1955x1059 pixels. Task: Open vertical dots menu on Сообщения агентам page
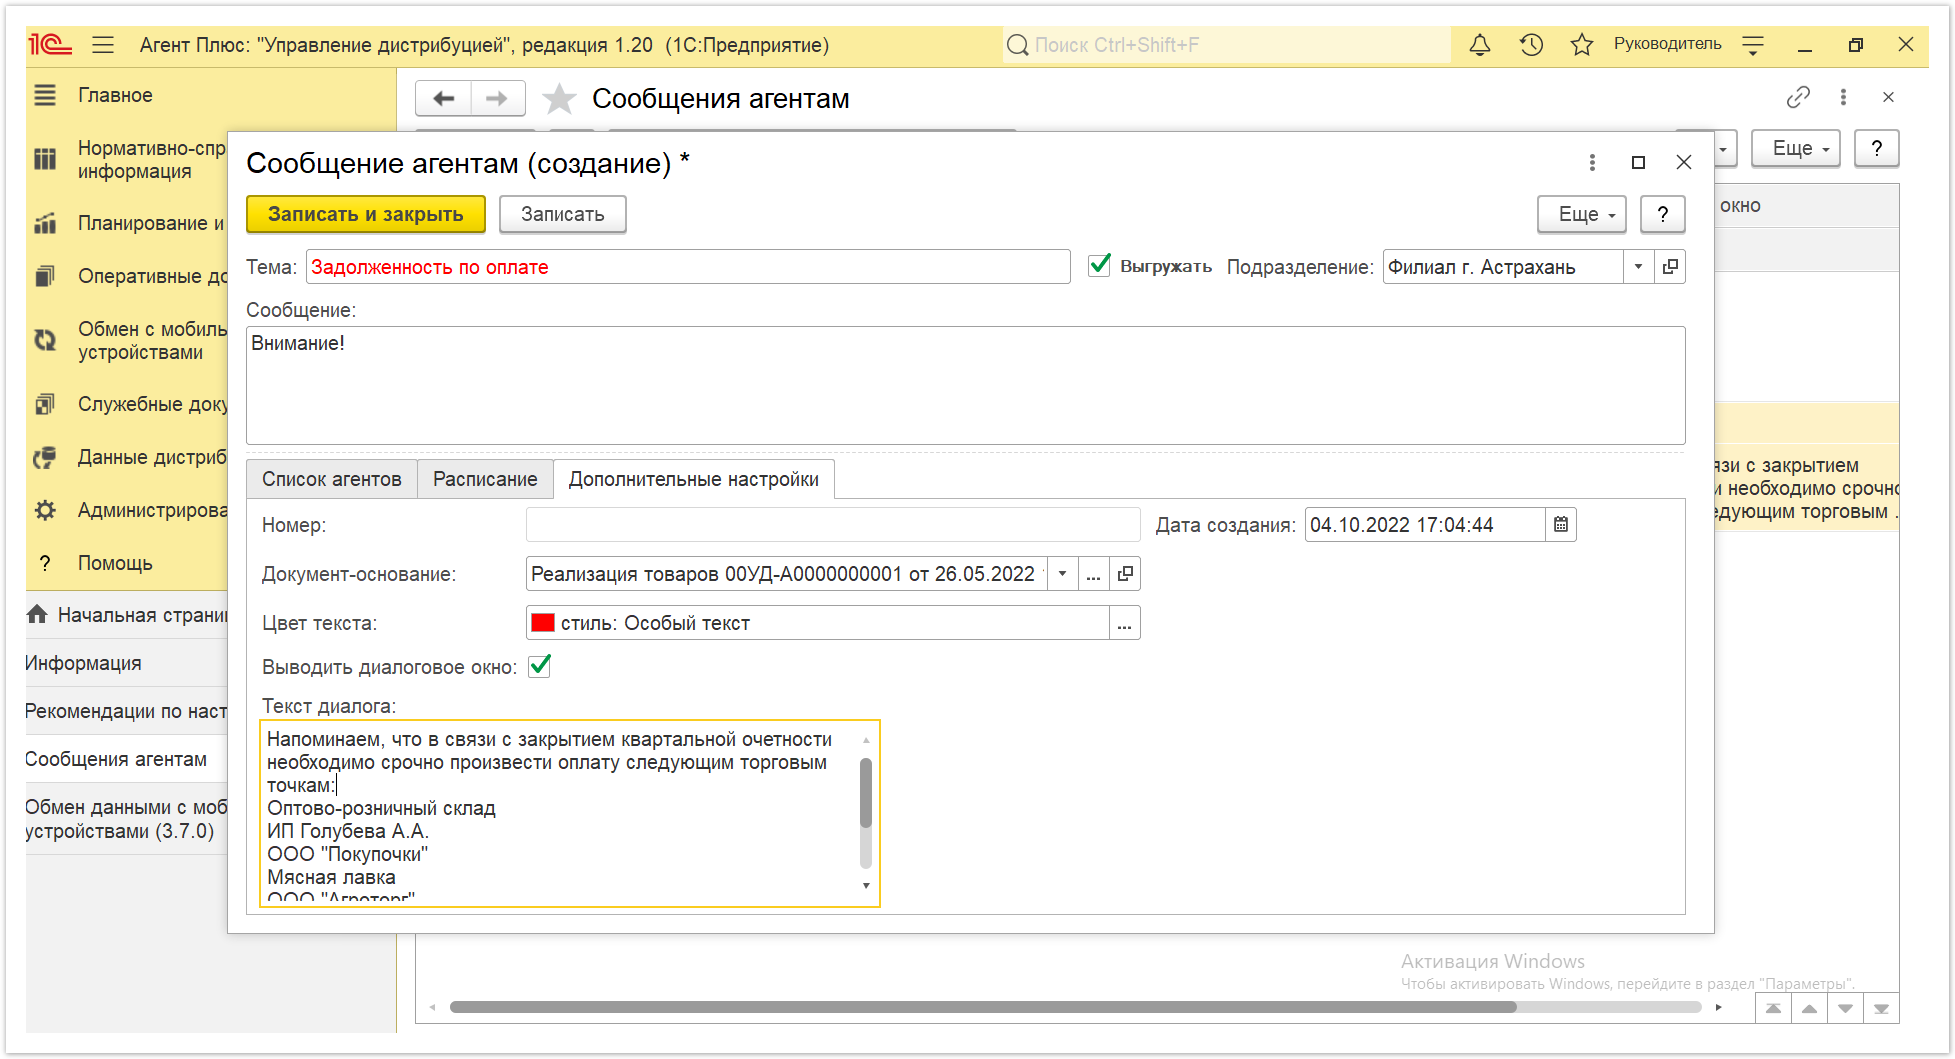click(x=1843, y=97)
